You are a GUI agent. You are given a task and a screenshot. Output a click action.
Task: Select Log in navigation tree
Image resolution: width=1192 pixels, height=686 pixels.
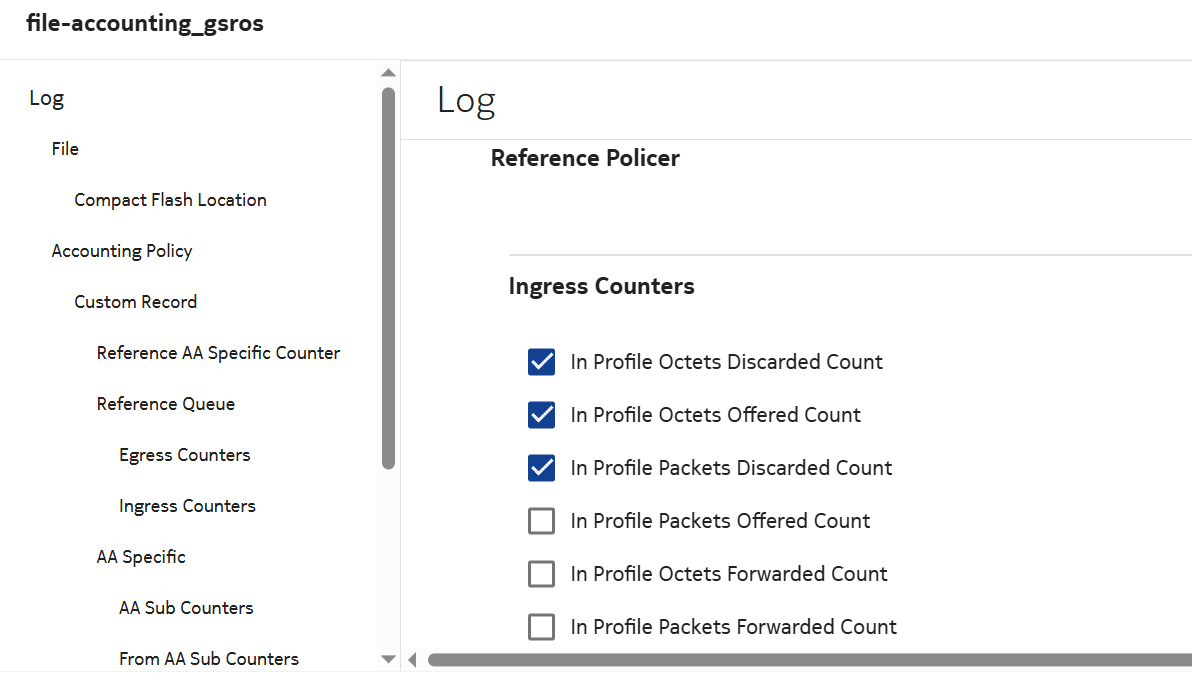(x=47, y=98)
